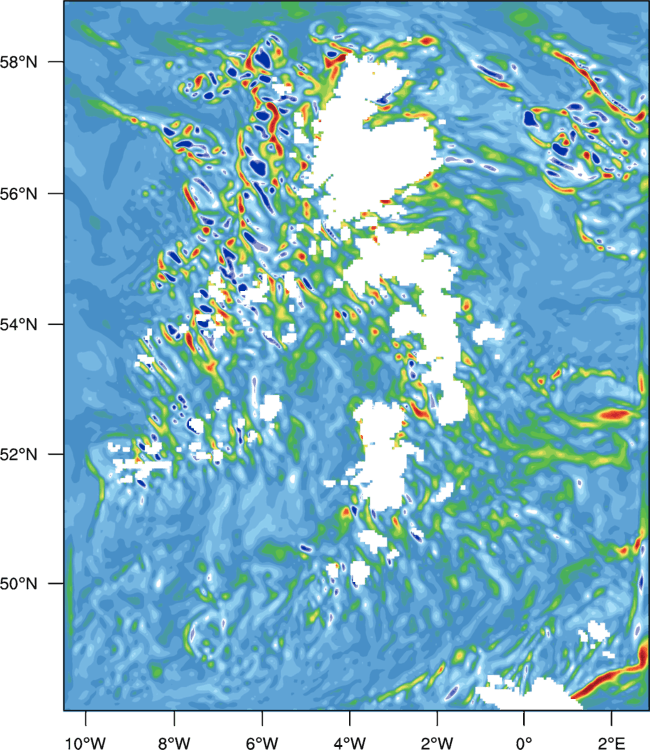Image resolution: width=650 pixels, height=750 pixels.
Task: Click the 54°N latitude label
Action: tap(18, 324)
